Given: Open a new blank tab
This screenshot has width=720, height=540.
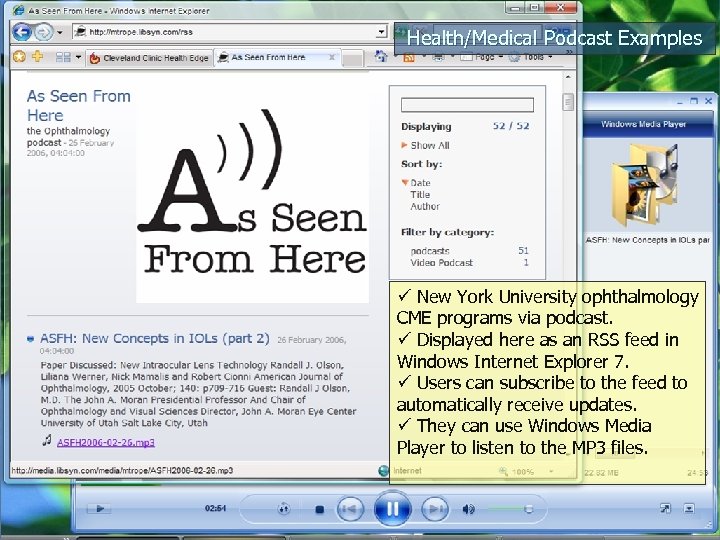Looking at the screenshot, I should pos(353,59).
